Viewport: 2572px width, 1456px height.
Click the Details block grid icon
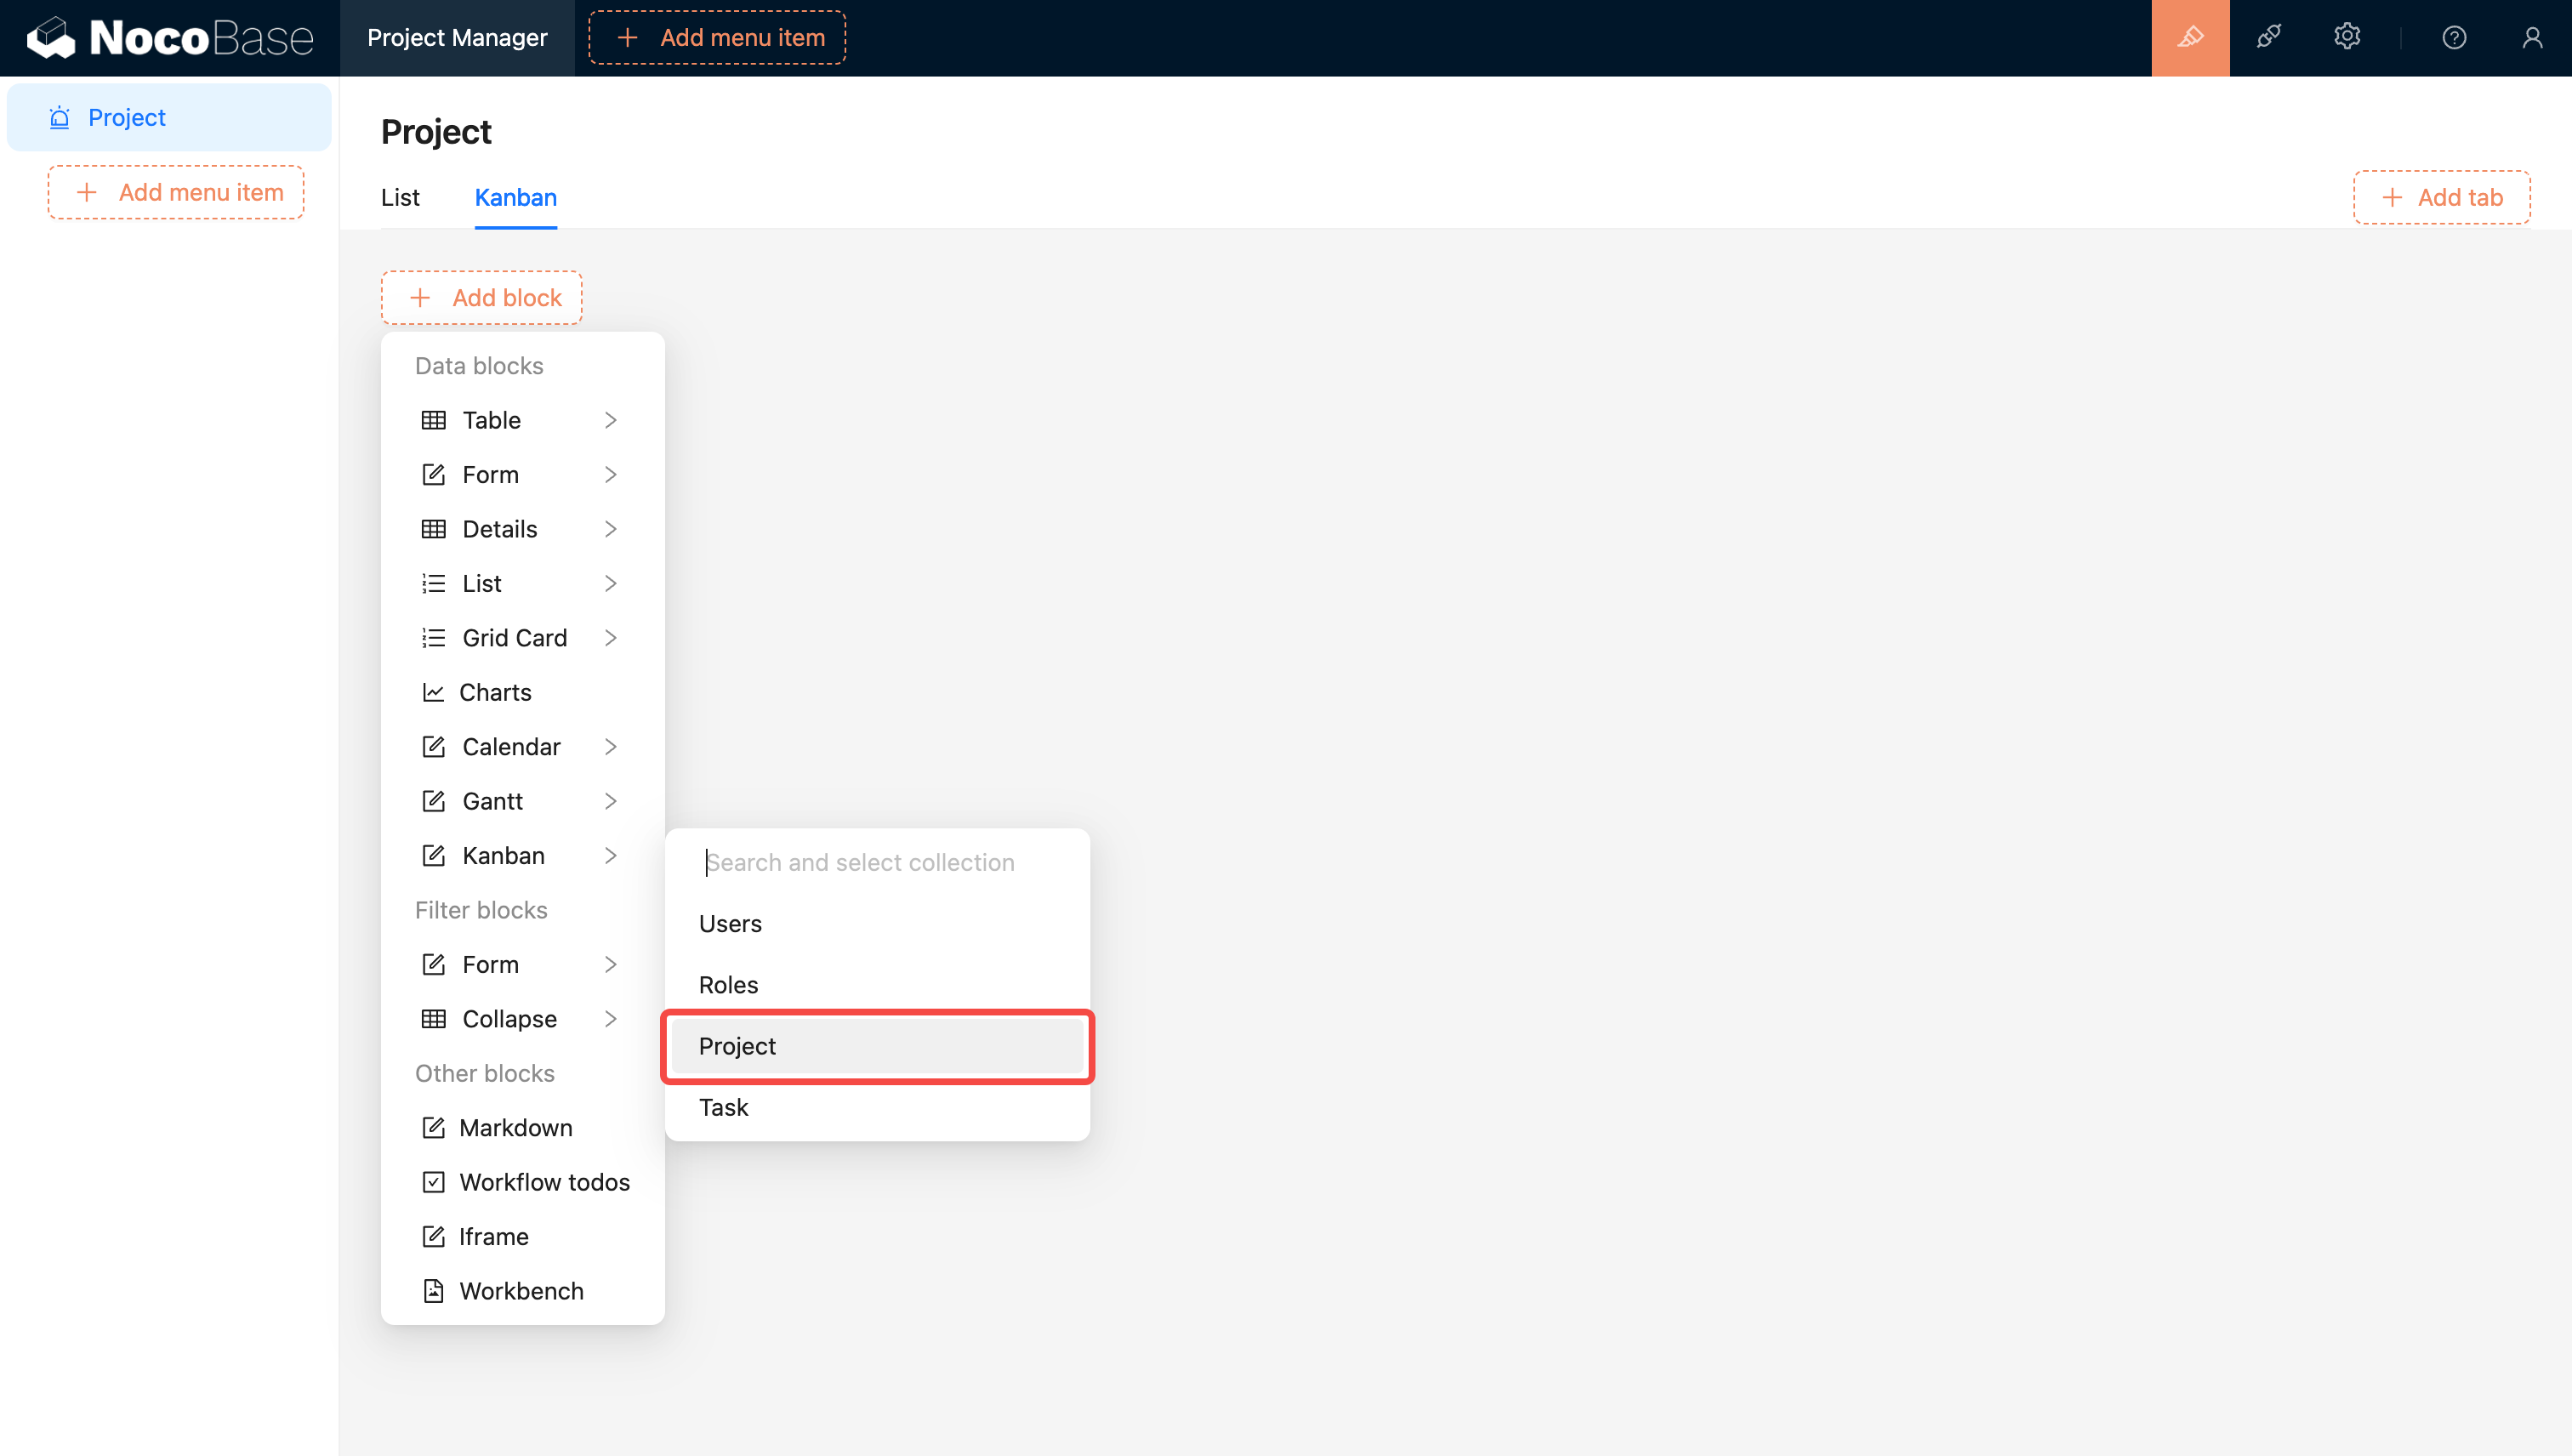pos(433,529)
